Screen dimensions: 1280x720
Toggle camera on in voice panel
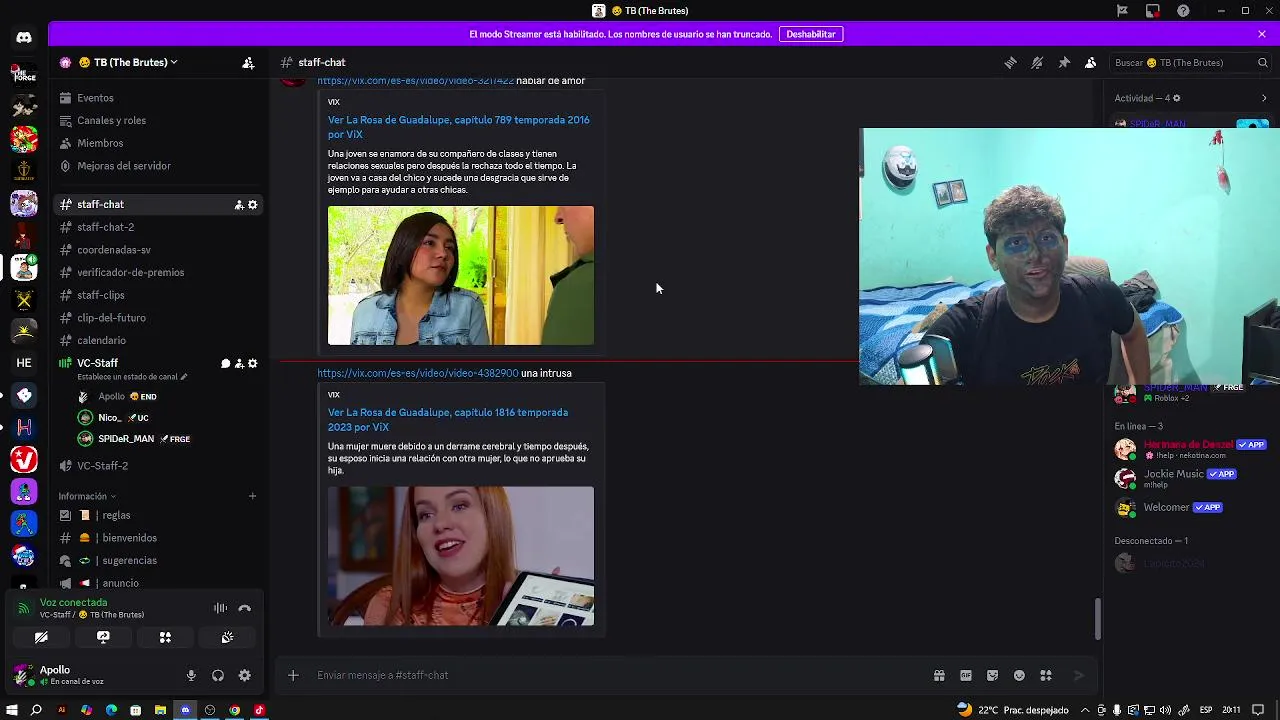click(41, 637)
